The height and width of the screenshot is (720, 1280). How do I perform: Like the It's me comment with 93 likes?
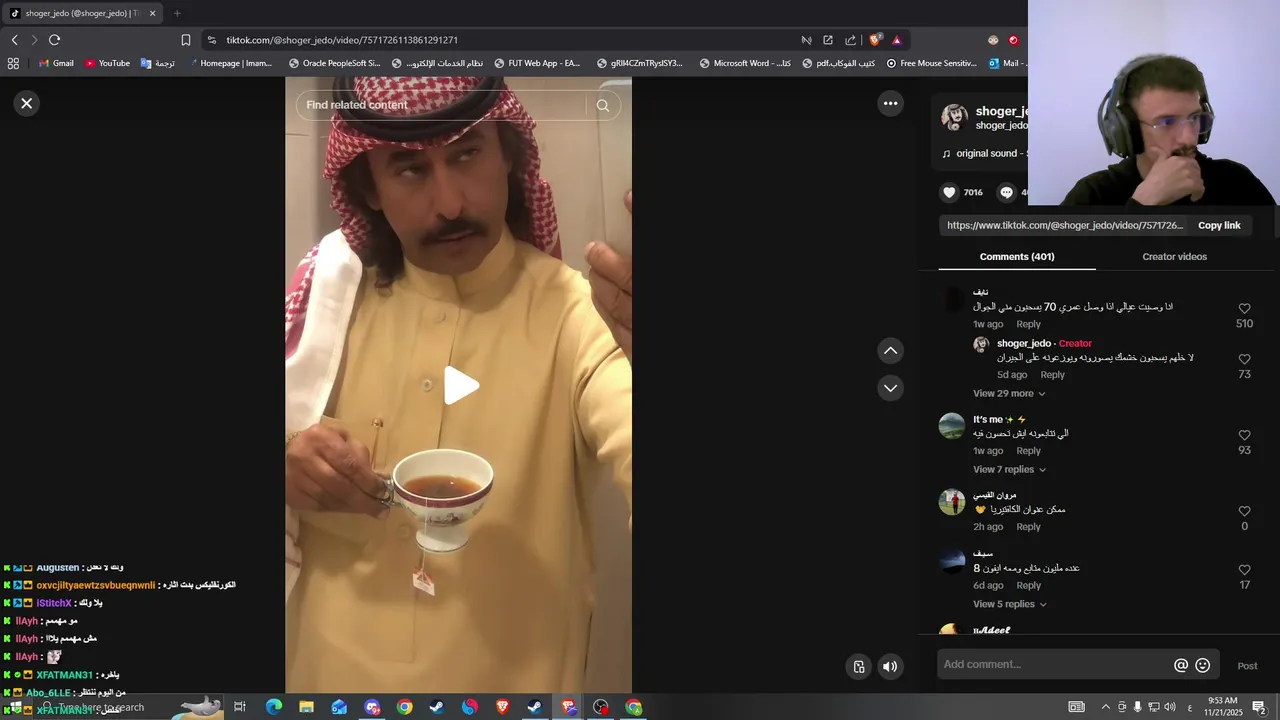pyautogui.click(x=1244, y=435)
